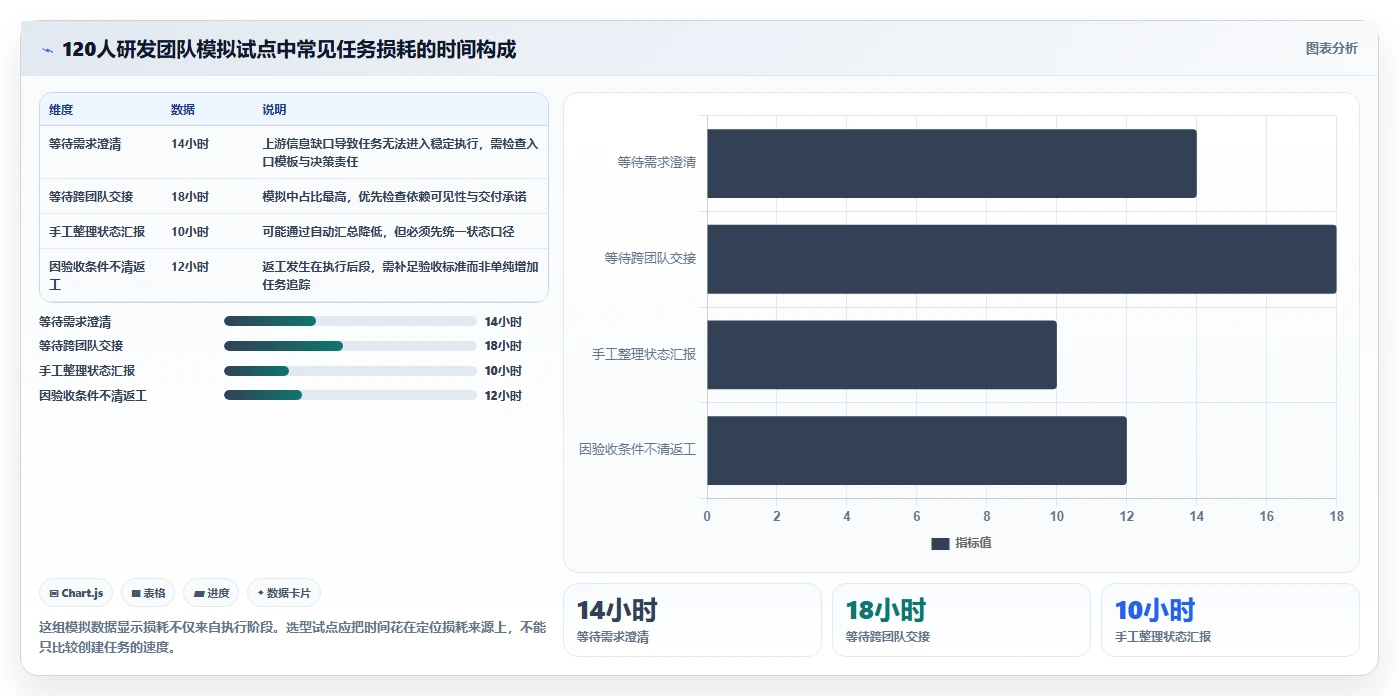Click the 等待跨团队交接 table row name
Viewport: 1399px width, 696px height.
point(91,196)
